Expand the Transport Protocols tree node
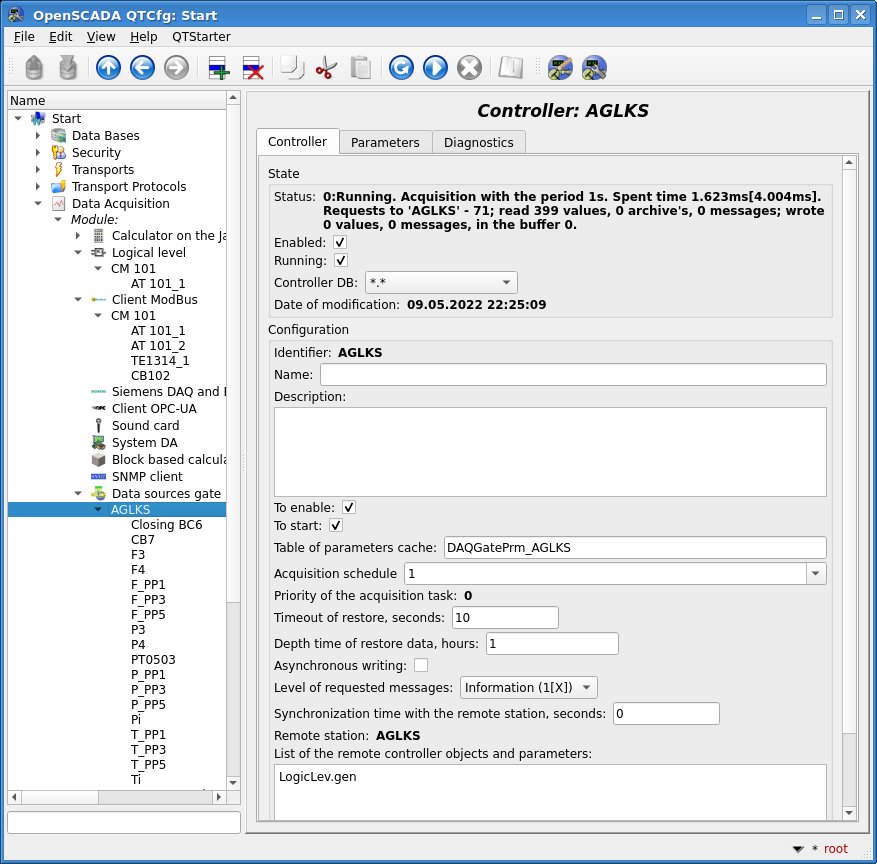 coord(37,186)
